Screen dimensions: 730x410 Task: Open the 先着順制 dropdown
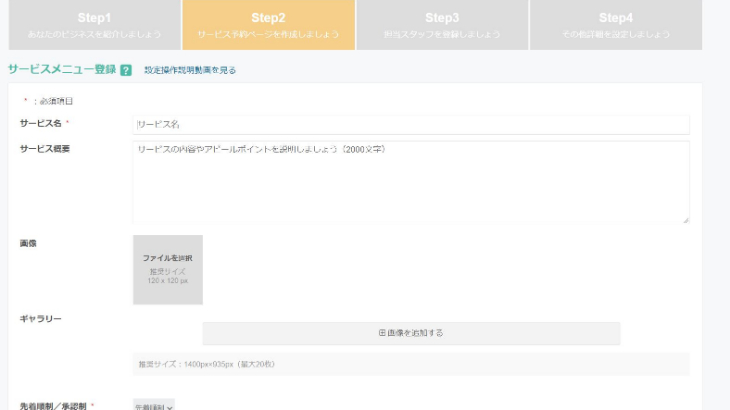tap(154, 405)
